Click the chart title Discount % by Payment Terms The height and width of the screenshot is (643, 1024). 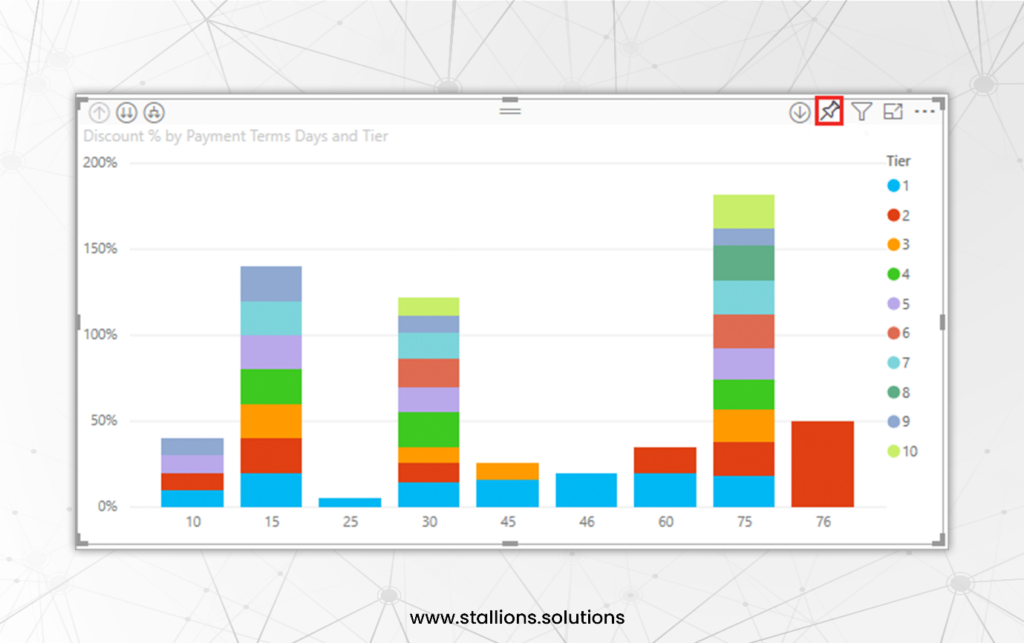(x=235, y=136)
